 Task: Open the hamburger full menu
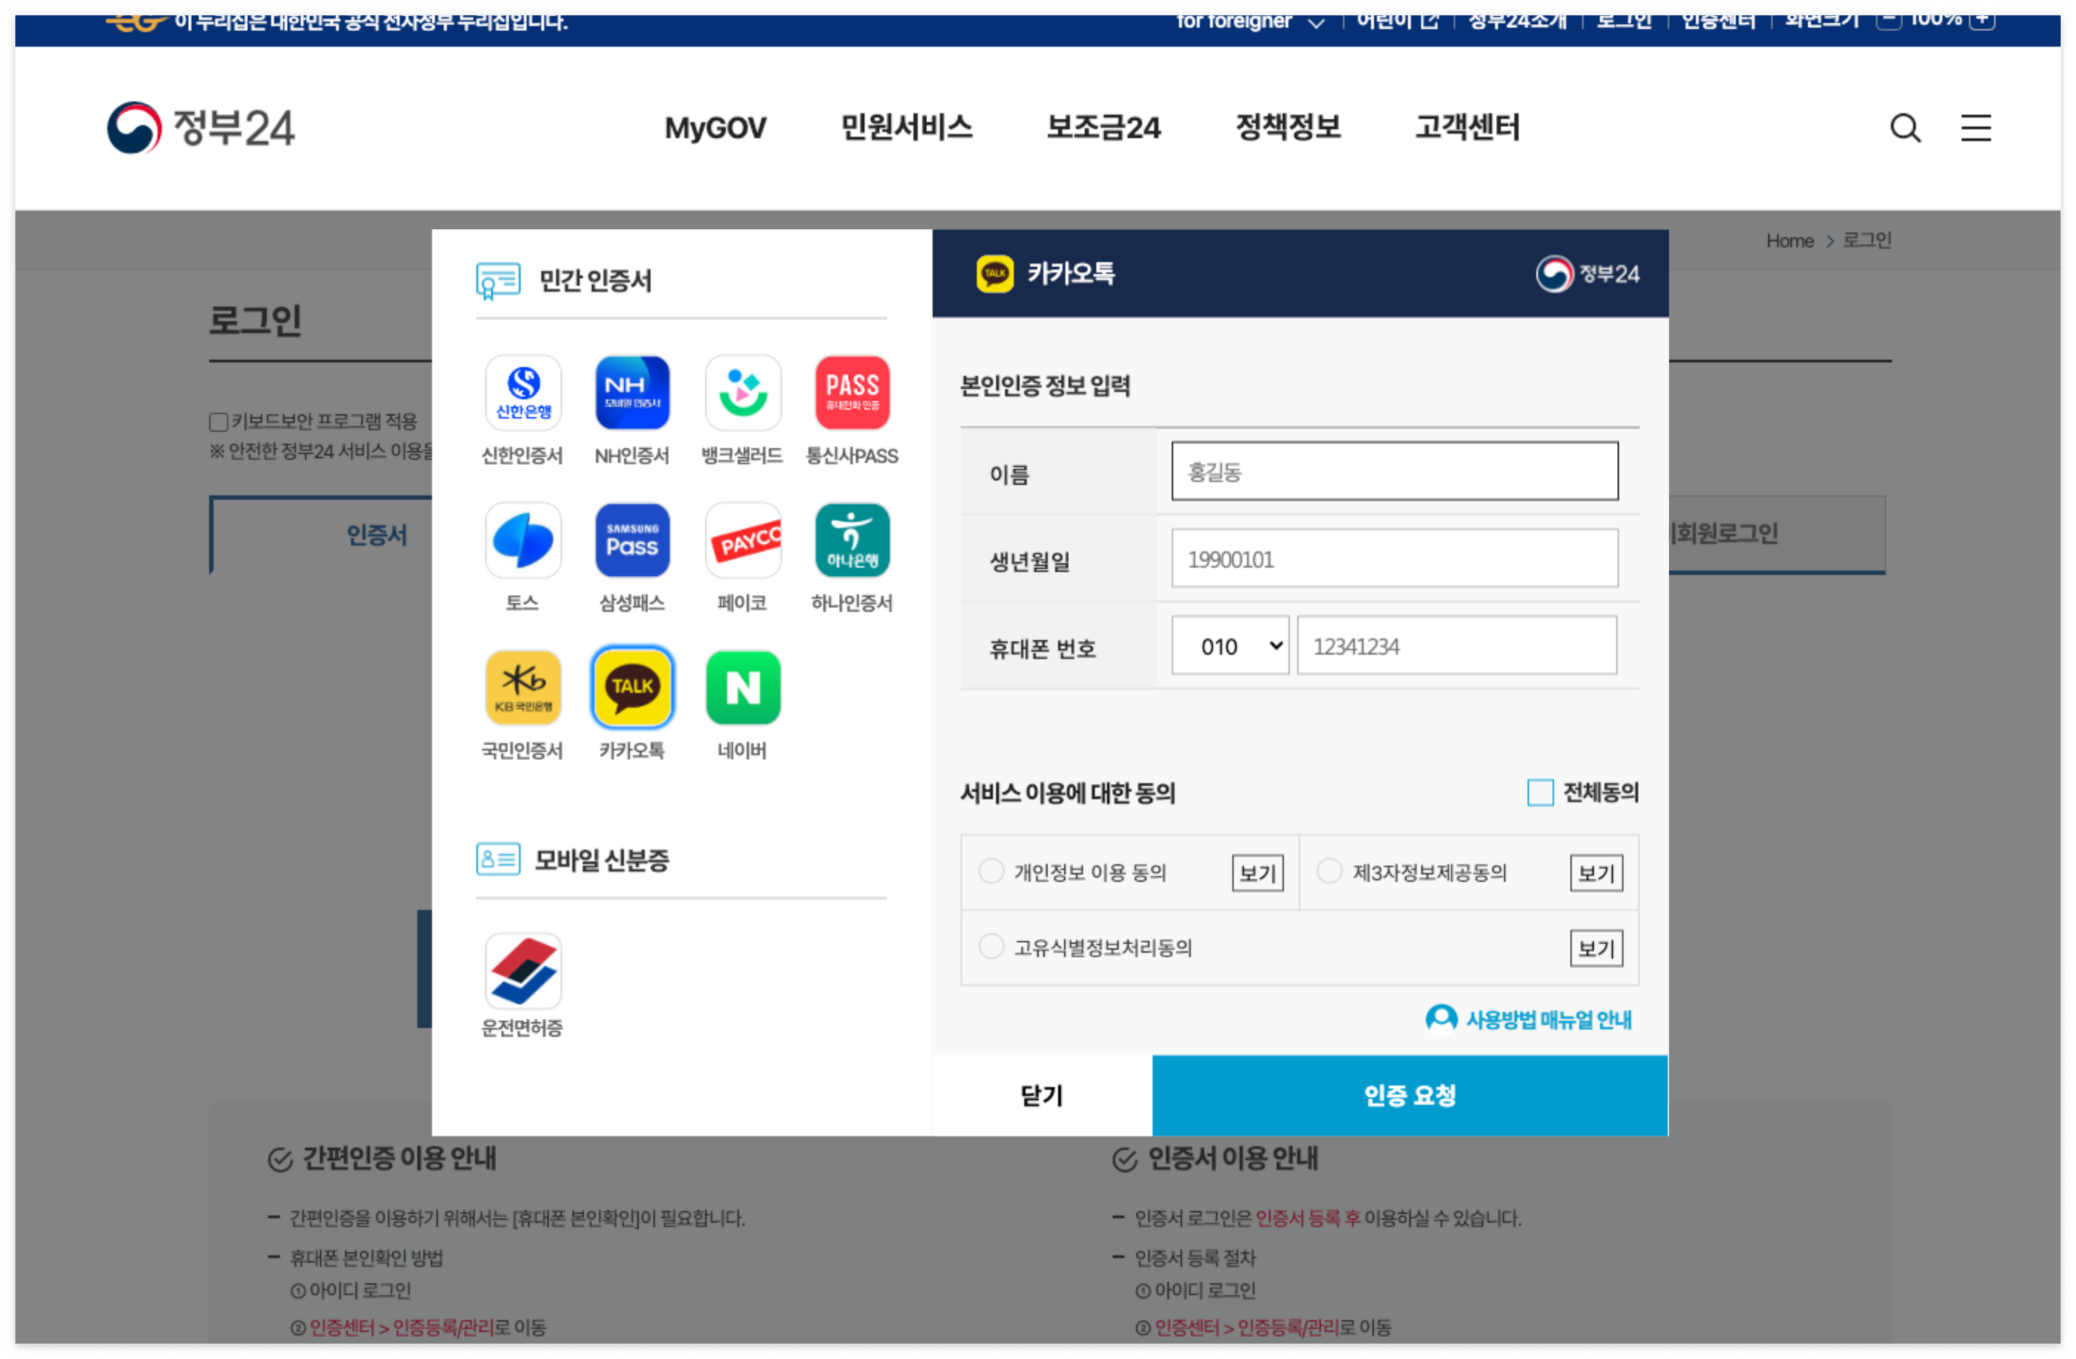coord(1975,128)
